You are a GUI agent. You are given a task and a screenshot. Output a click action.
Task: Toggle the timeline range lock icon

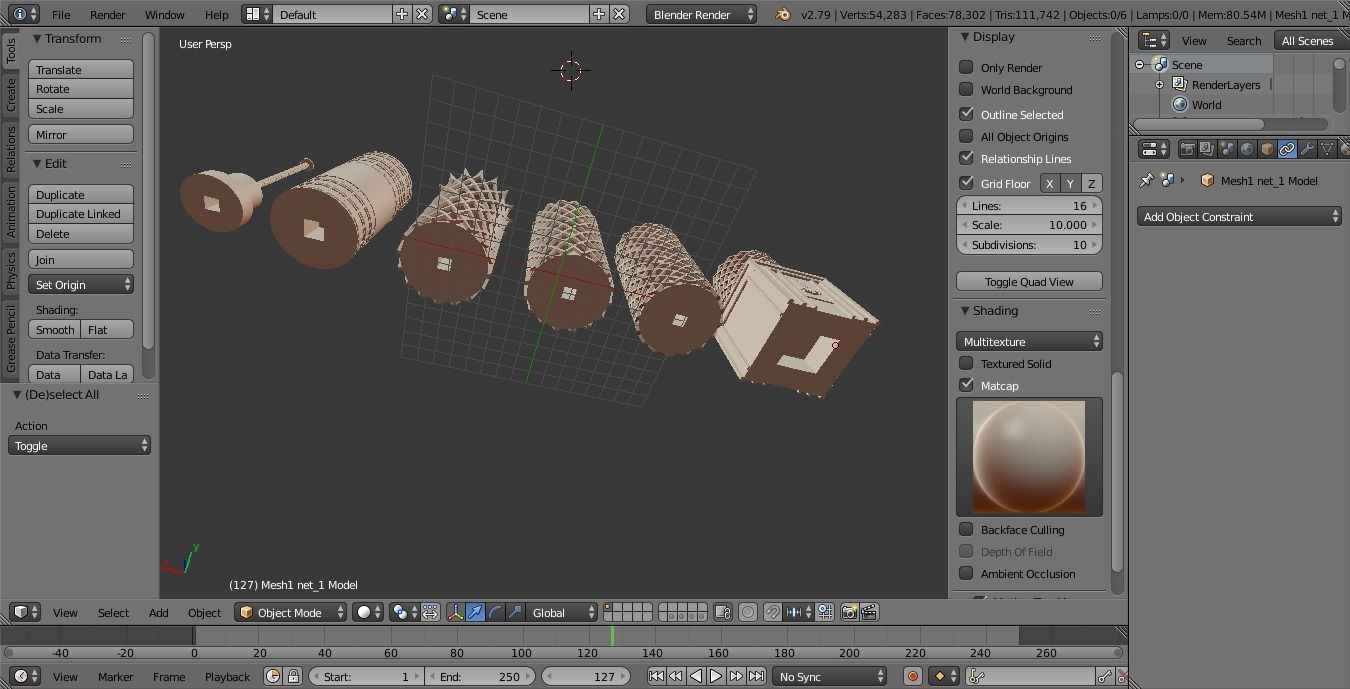tap(293, 677)
